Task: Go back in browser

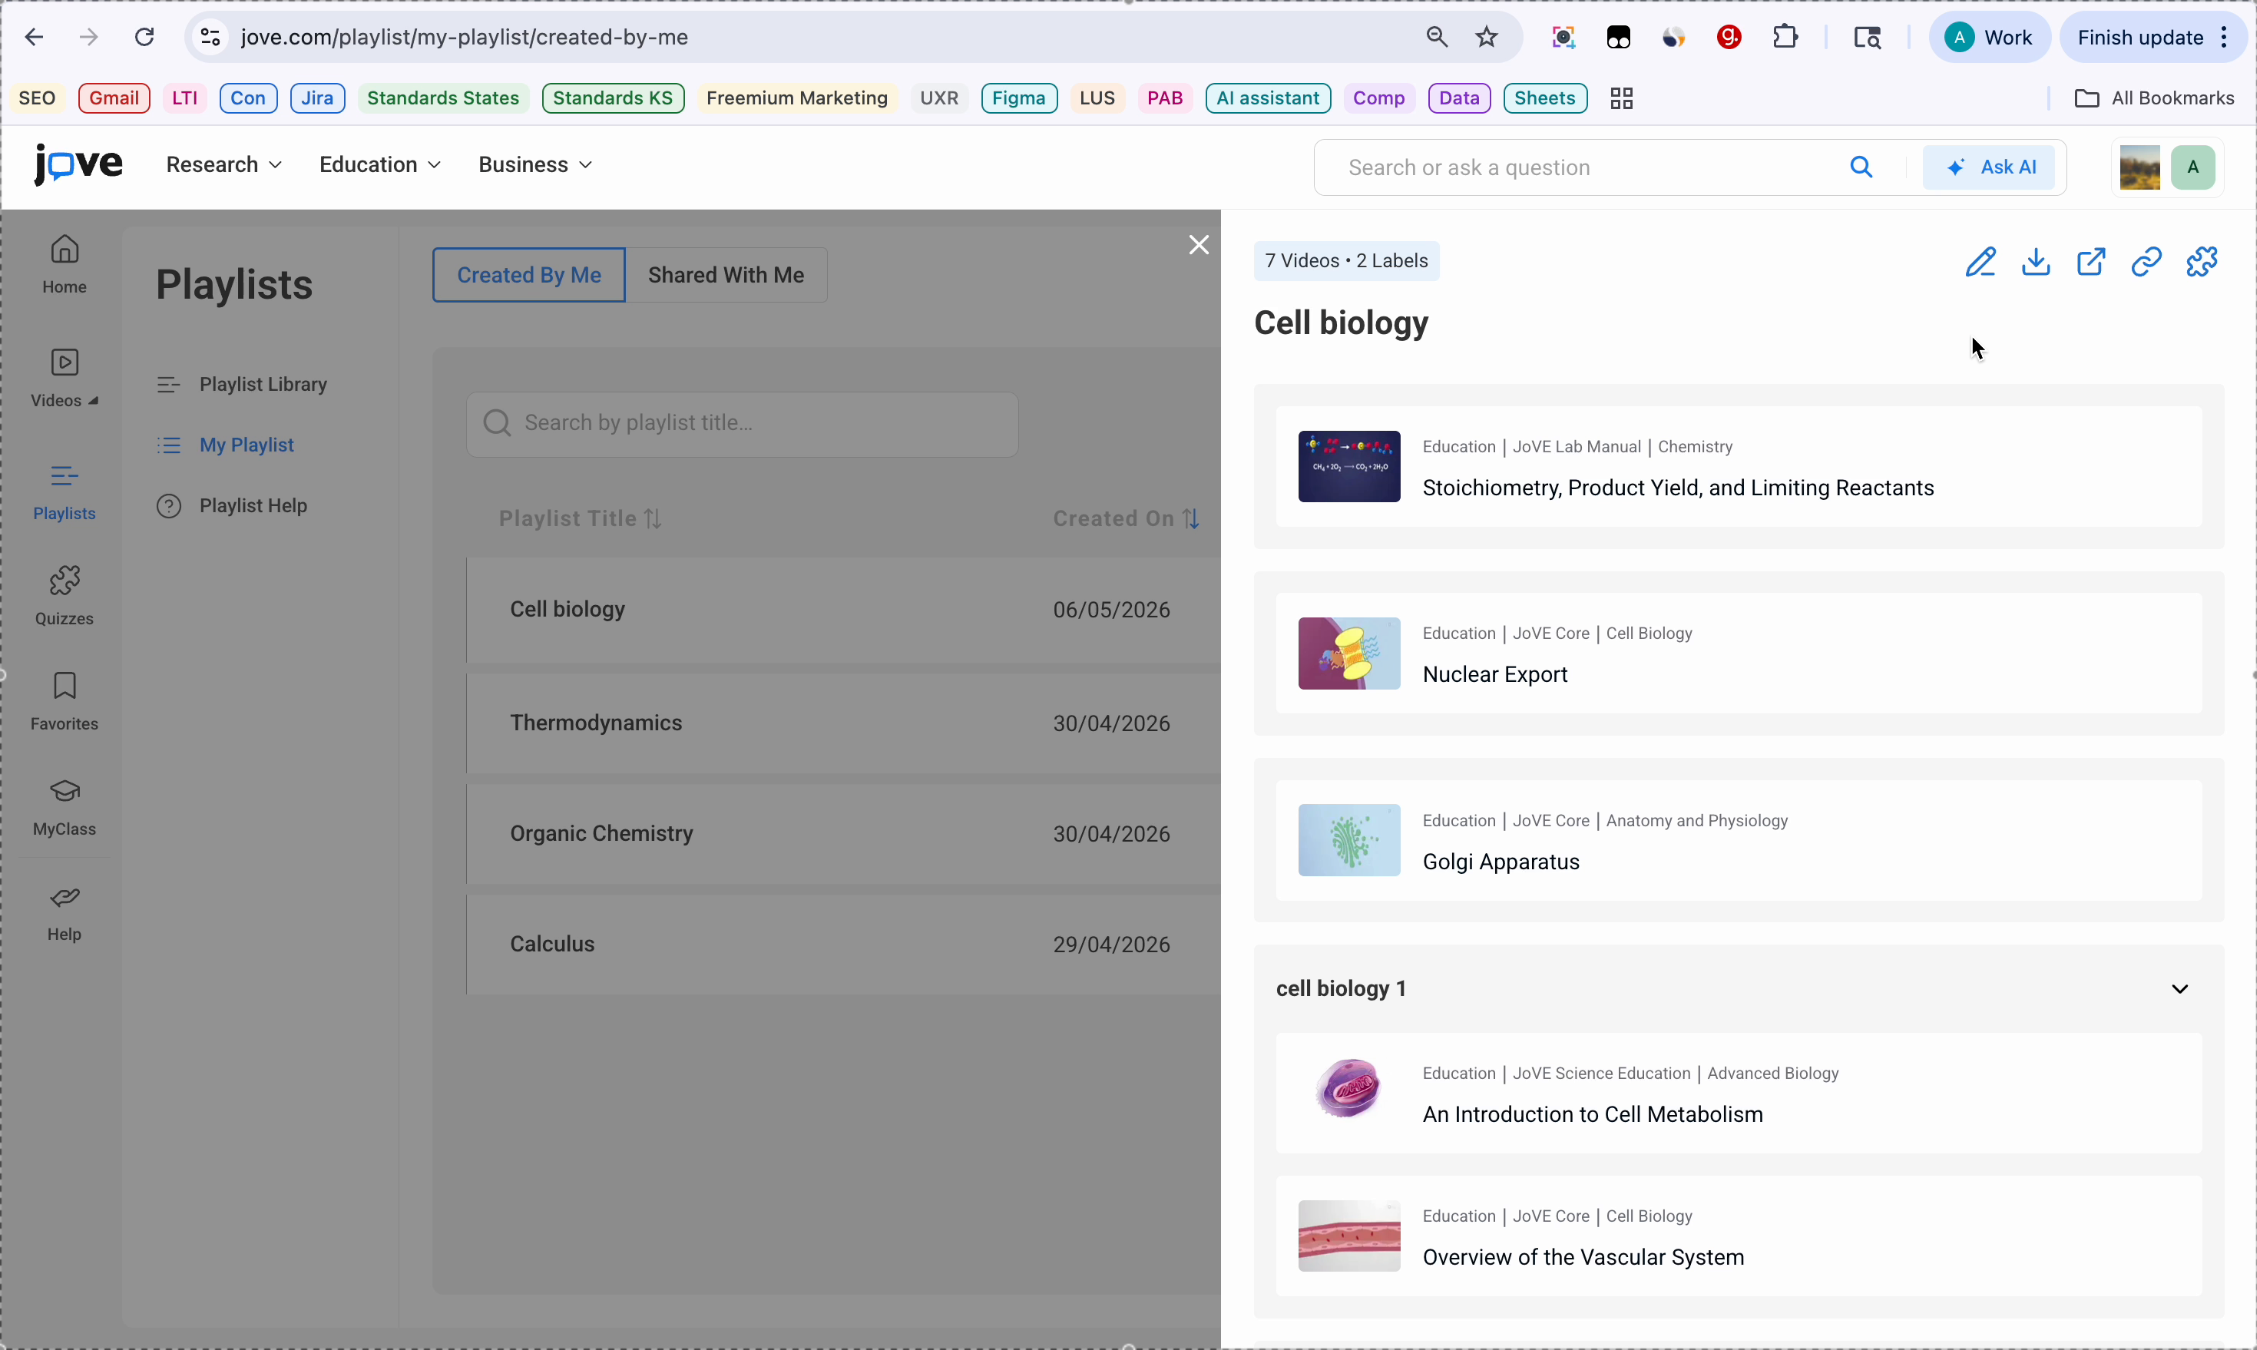Action: coord(34,37)
